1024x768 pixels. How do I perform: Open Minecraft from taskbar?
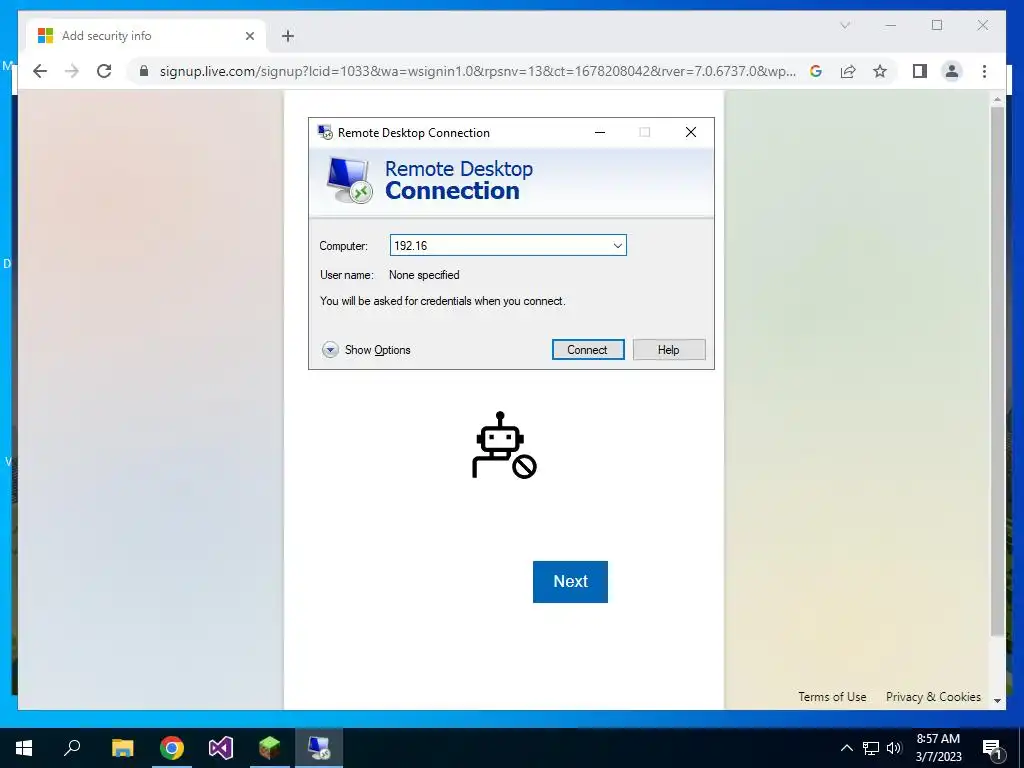(270, 748)
